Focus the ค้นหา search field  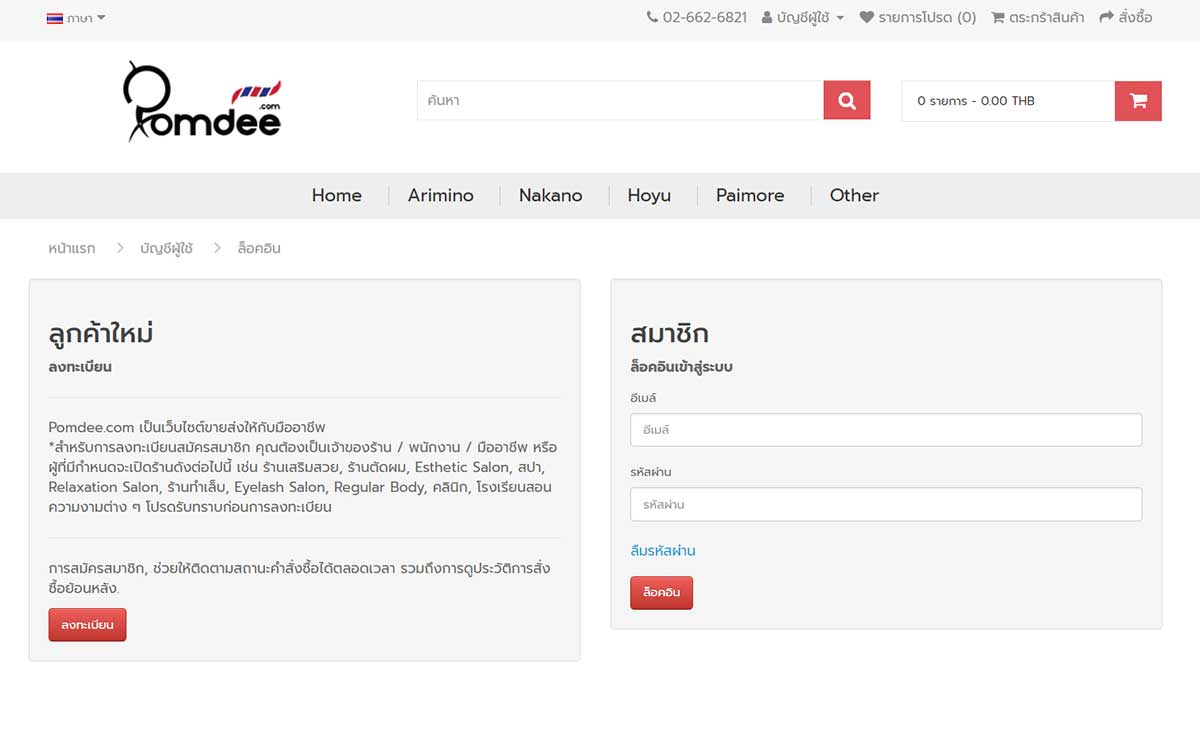click(x=620, y=100)
